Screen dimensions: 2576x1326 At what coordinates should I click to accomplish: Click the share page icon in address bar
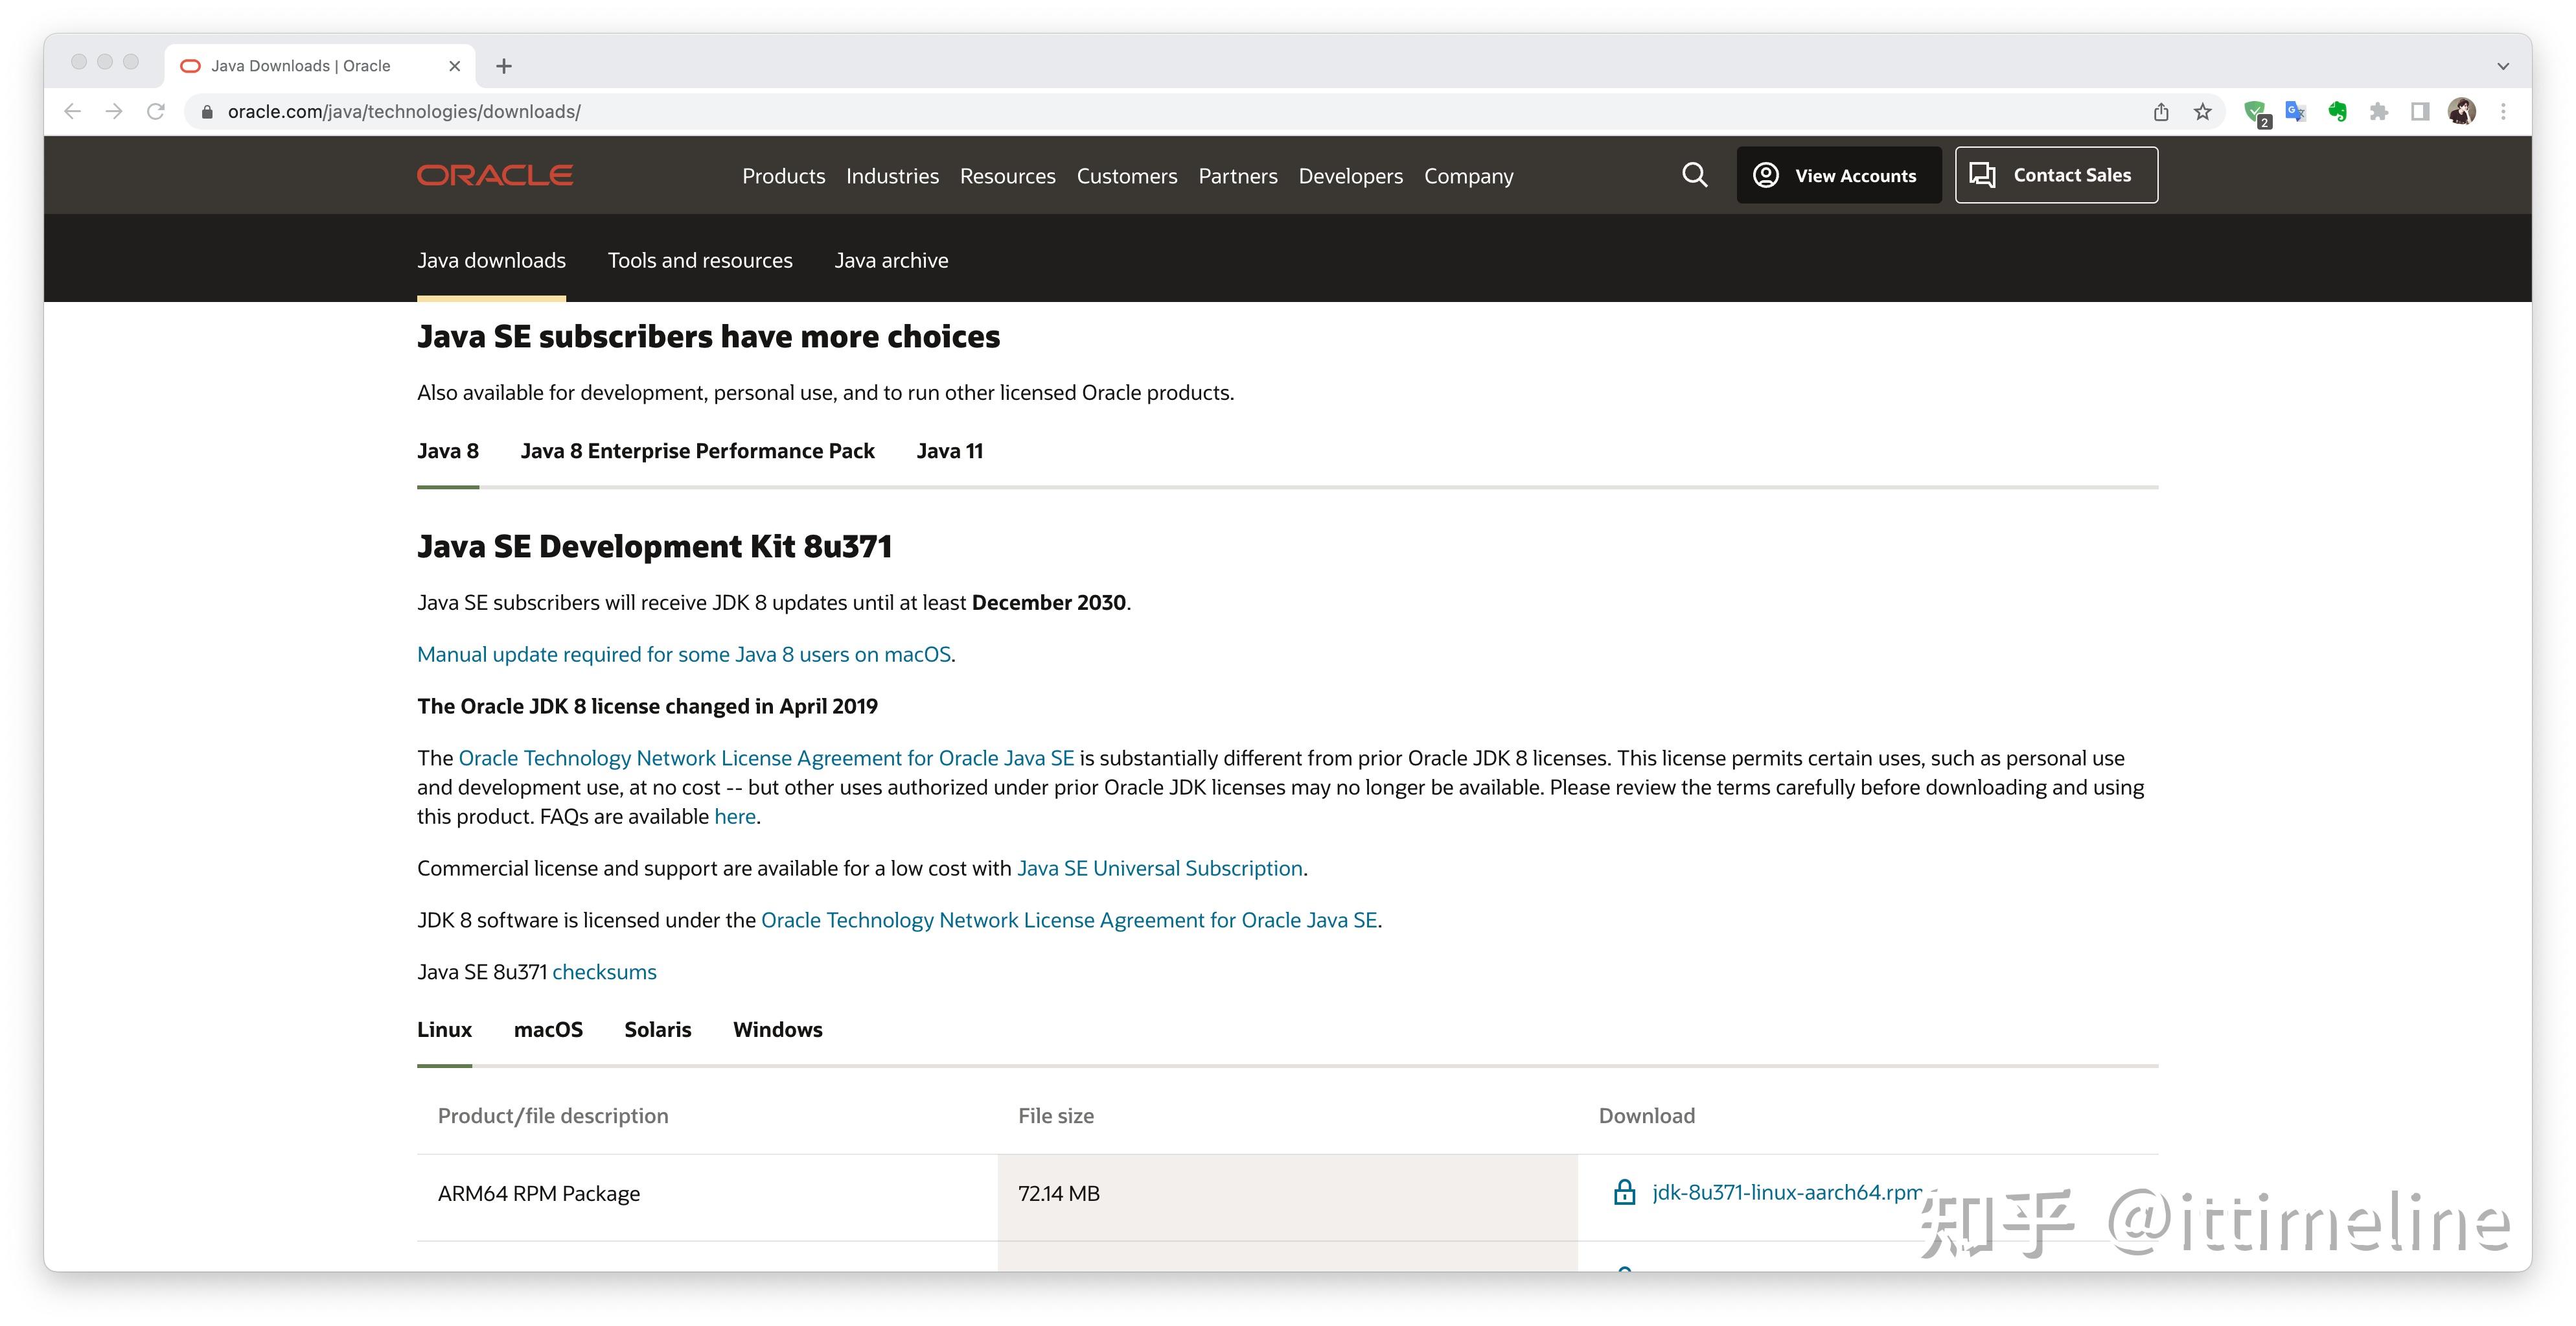tap(2161, 112)
